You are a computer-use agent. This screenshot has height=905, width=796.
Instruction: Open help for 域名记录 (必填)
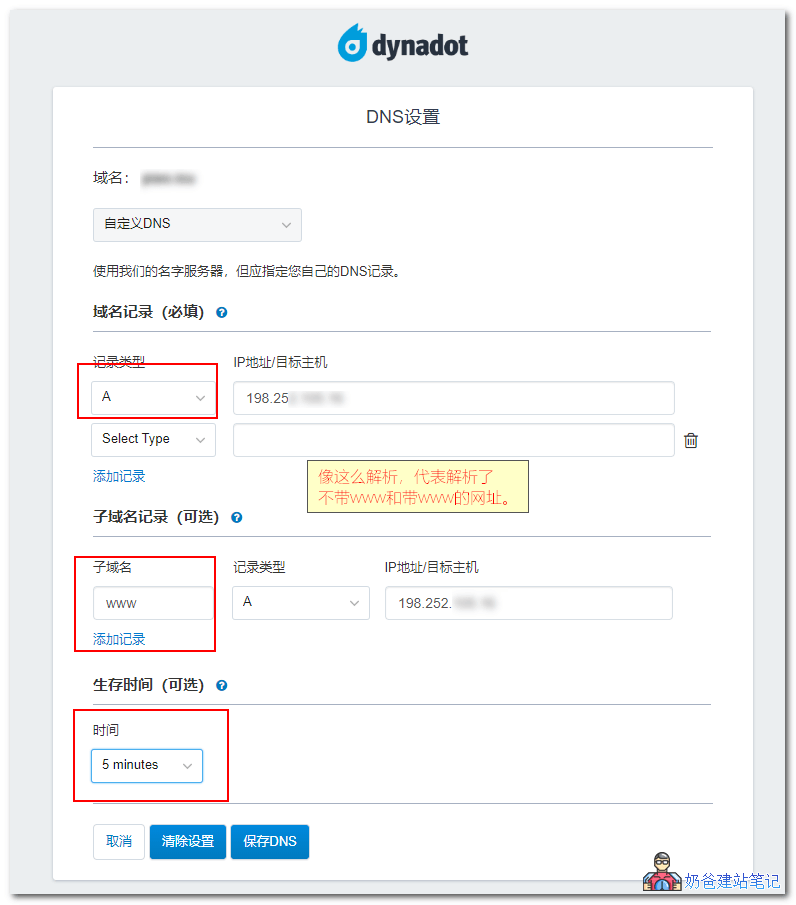coord(222,312)
